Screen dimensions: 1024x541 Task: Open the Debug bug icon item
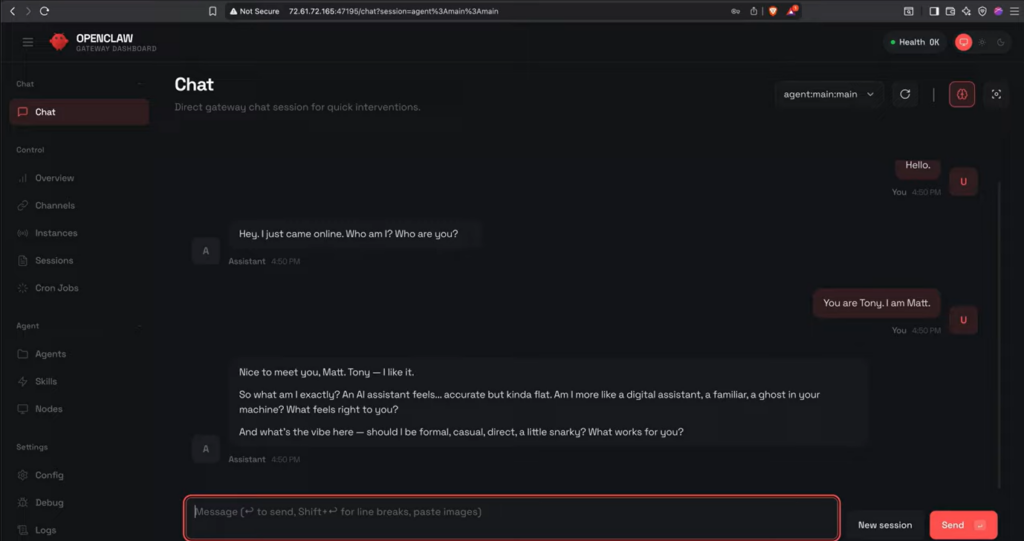(x=49, y=503)
